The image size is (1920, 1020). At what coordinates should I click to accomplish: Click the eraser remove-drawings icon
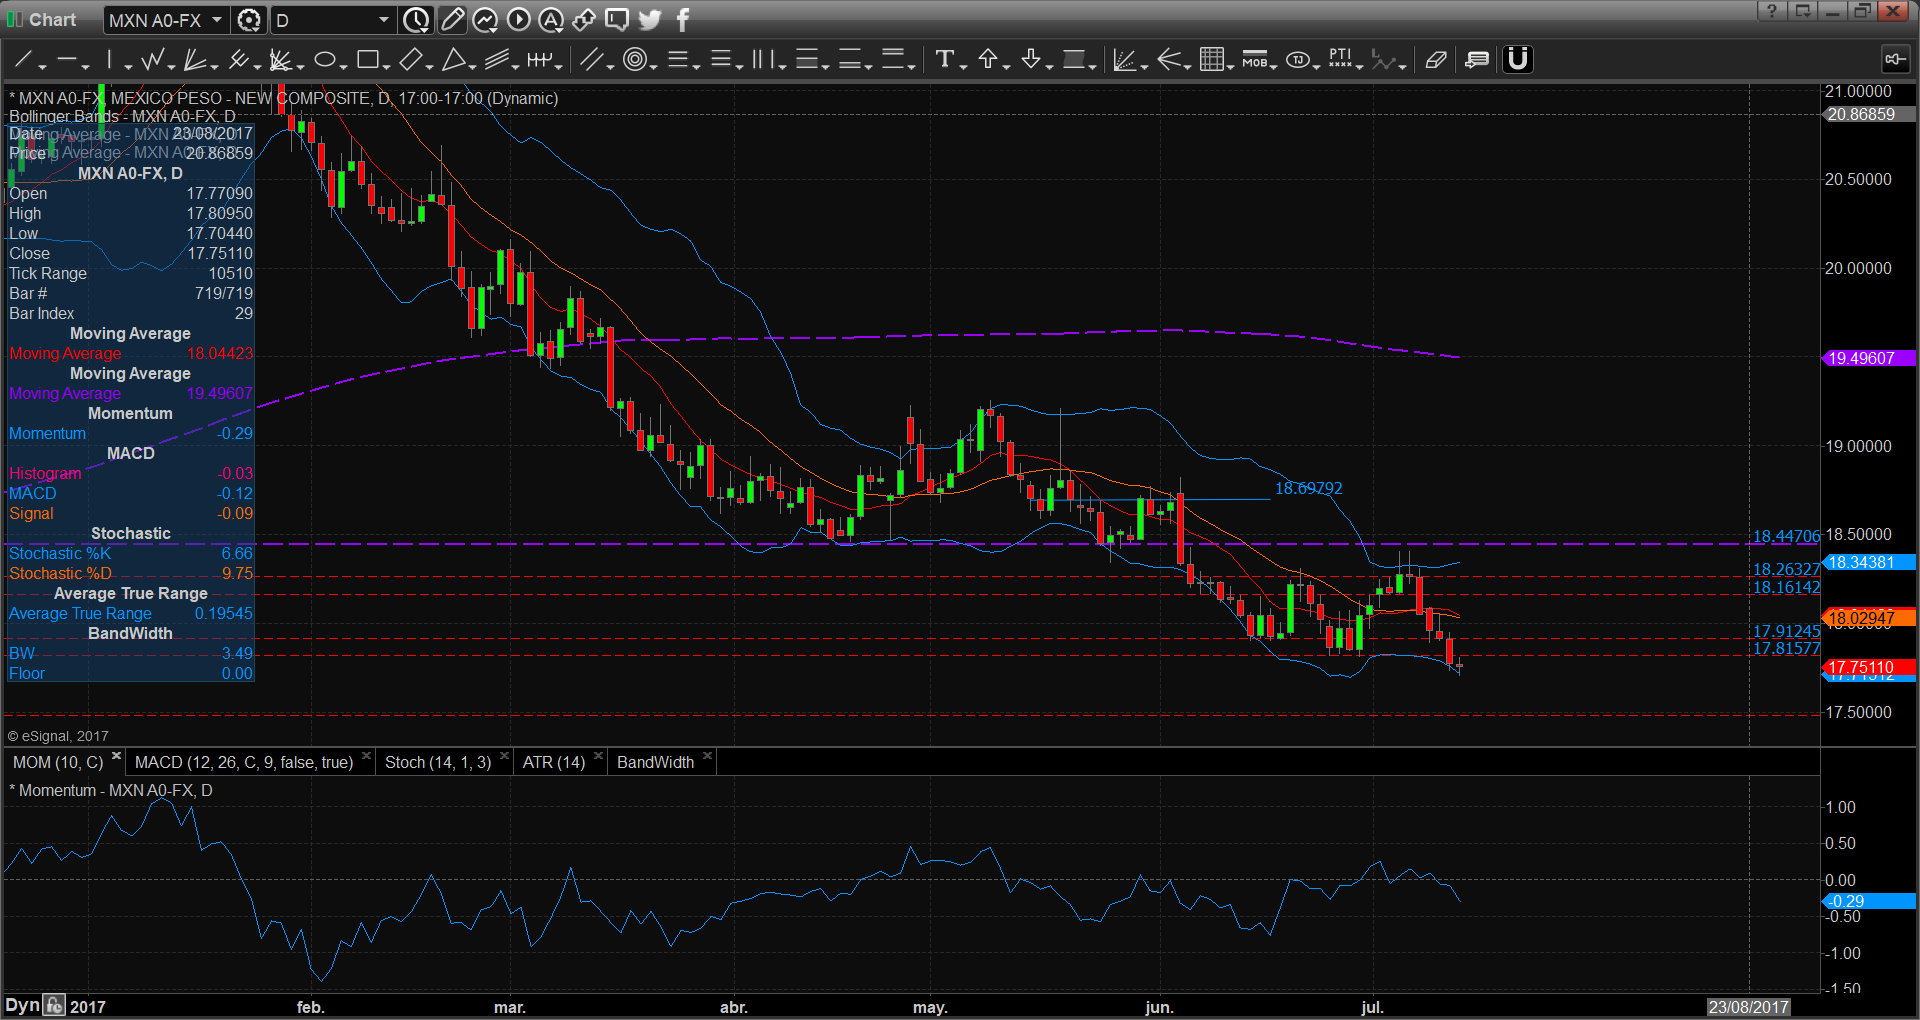tap(1435, 60)
